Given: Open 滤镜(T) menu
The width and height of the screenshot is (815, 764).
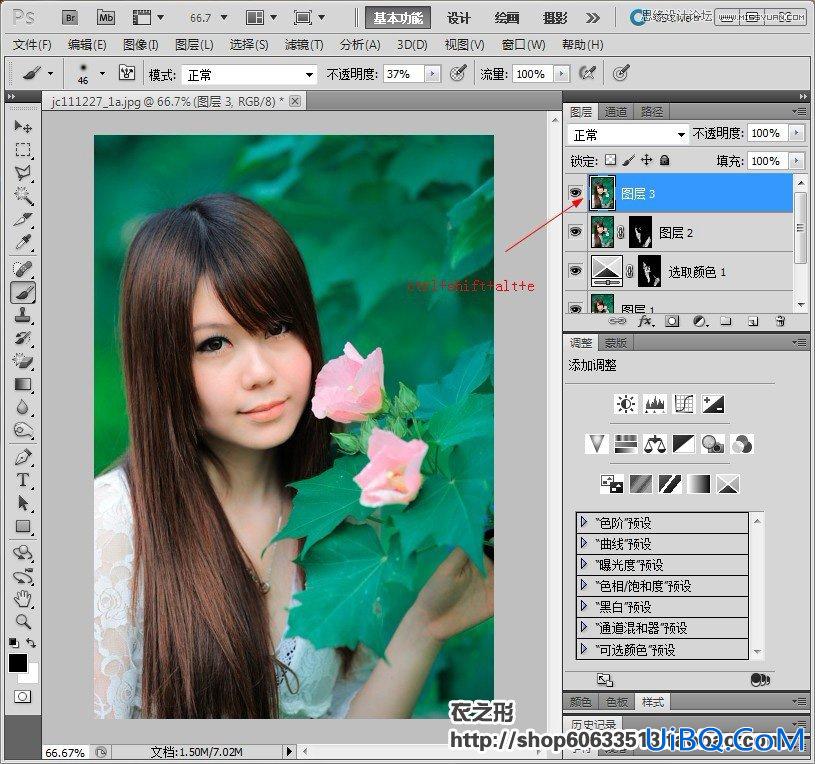Looking at the screenshot, I should 304,45.
